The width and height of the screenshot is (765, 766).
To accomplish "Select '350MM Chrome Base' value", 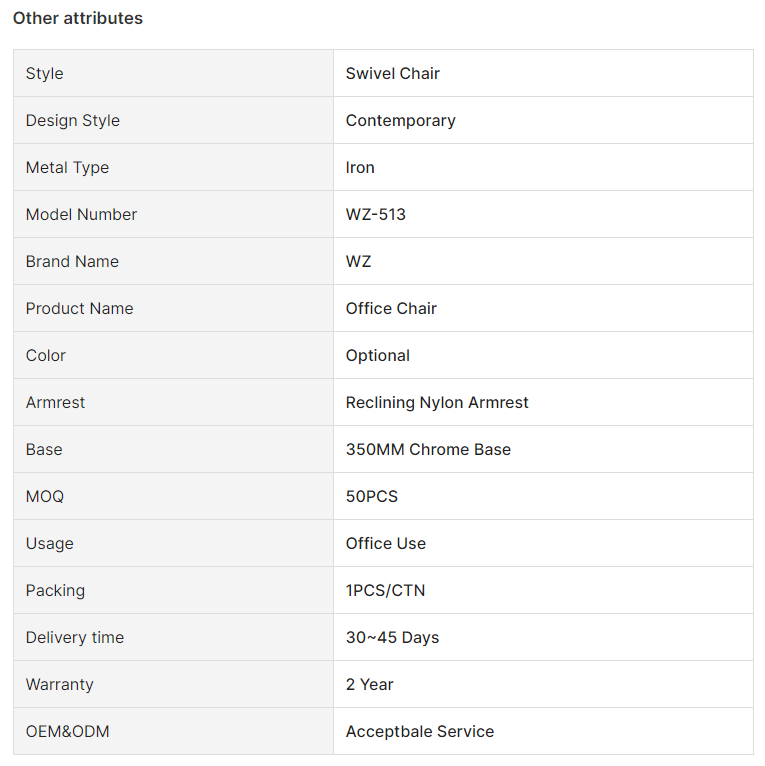I will pos(428,449).
